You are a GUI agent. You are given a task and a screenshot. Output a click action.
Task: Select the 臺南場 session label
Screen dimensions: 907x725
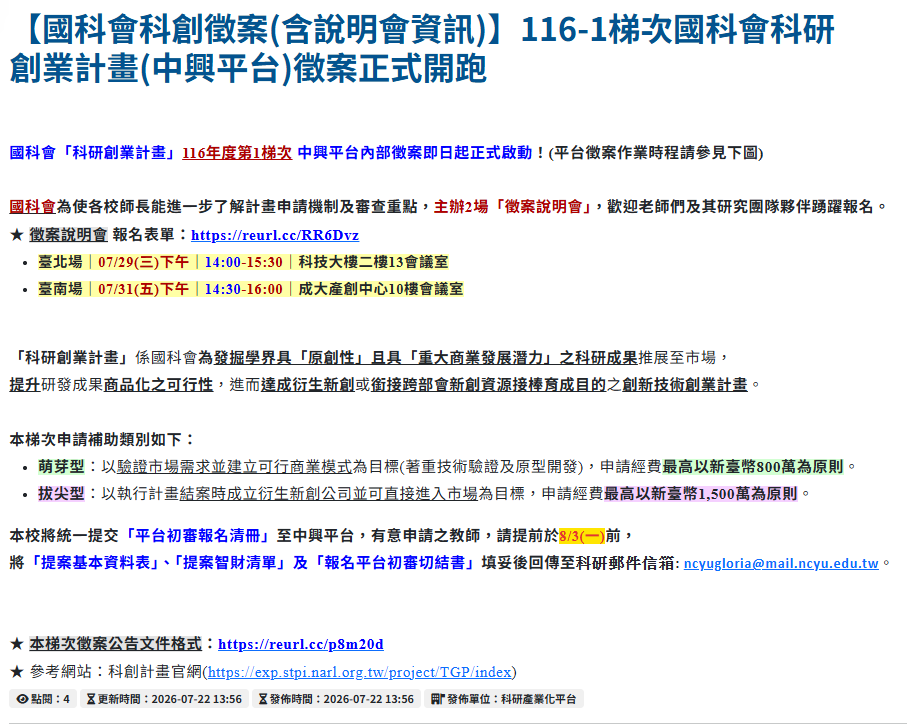(60, 289)
